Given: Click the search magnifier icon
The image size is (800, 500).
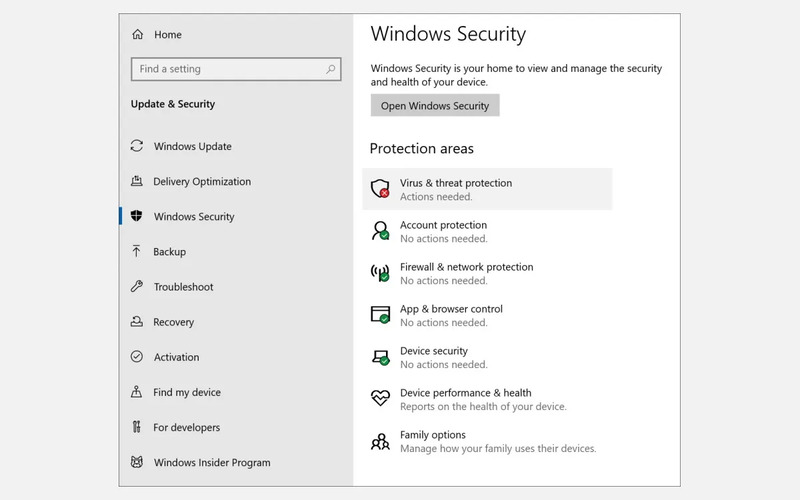Looking at the screenshot, I should [x=331, y=69].
